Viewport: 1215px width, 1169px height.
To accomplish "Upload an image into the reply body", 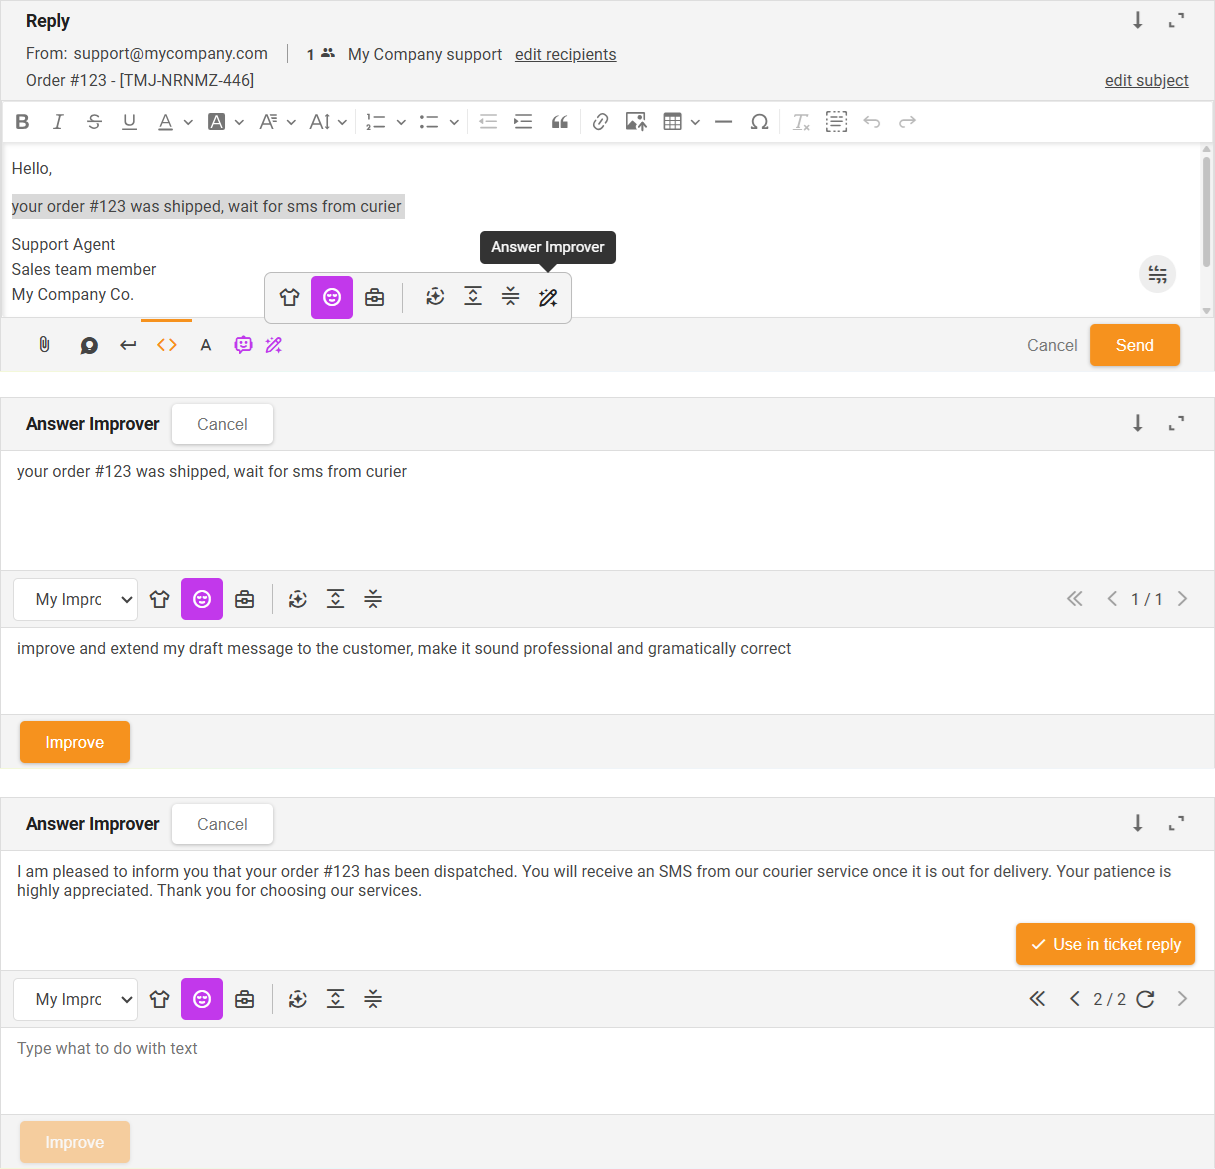I will pos(636,121).
